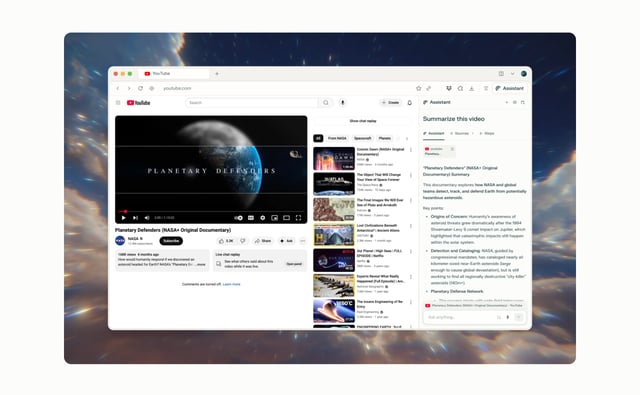Open the Cosmic Dawn video thumbnail
Image resolution: width=640 pixels, height=395 pixels.
coord(334,158)
